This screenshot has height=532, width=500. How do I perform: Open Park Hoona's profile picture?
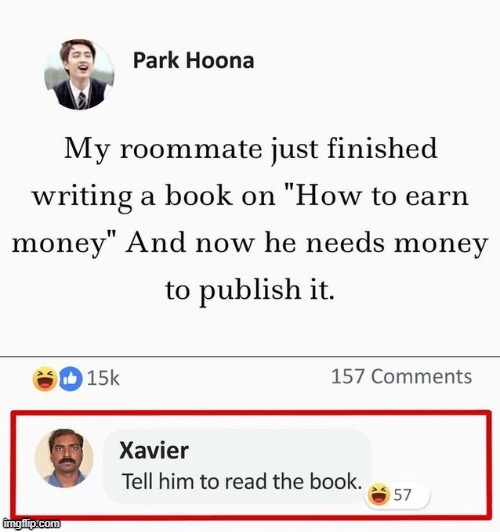tap(79, 74)
